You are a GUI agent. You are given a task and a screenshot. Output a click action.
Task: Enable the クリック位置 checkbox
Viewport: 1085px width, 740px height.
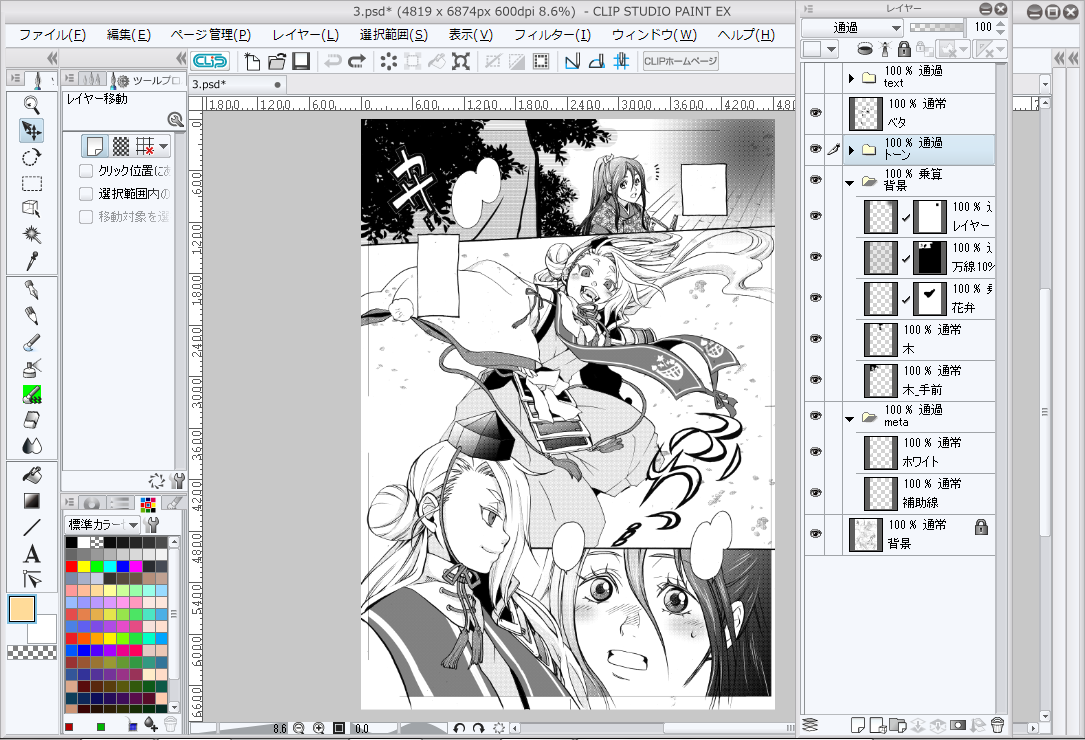point(86,171)
